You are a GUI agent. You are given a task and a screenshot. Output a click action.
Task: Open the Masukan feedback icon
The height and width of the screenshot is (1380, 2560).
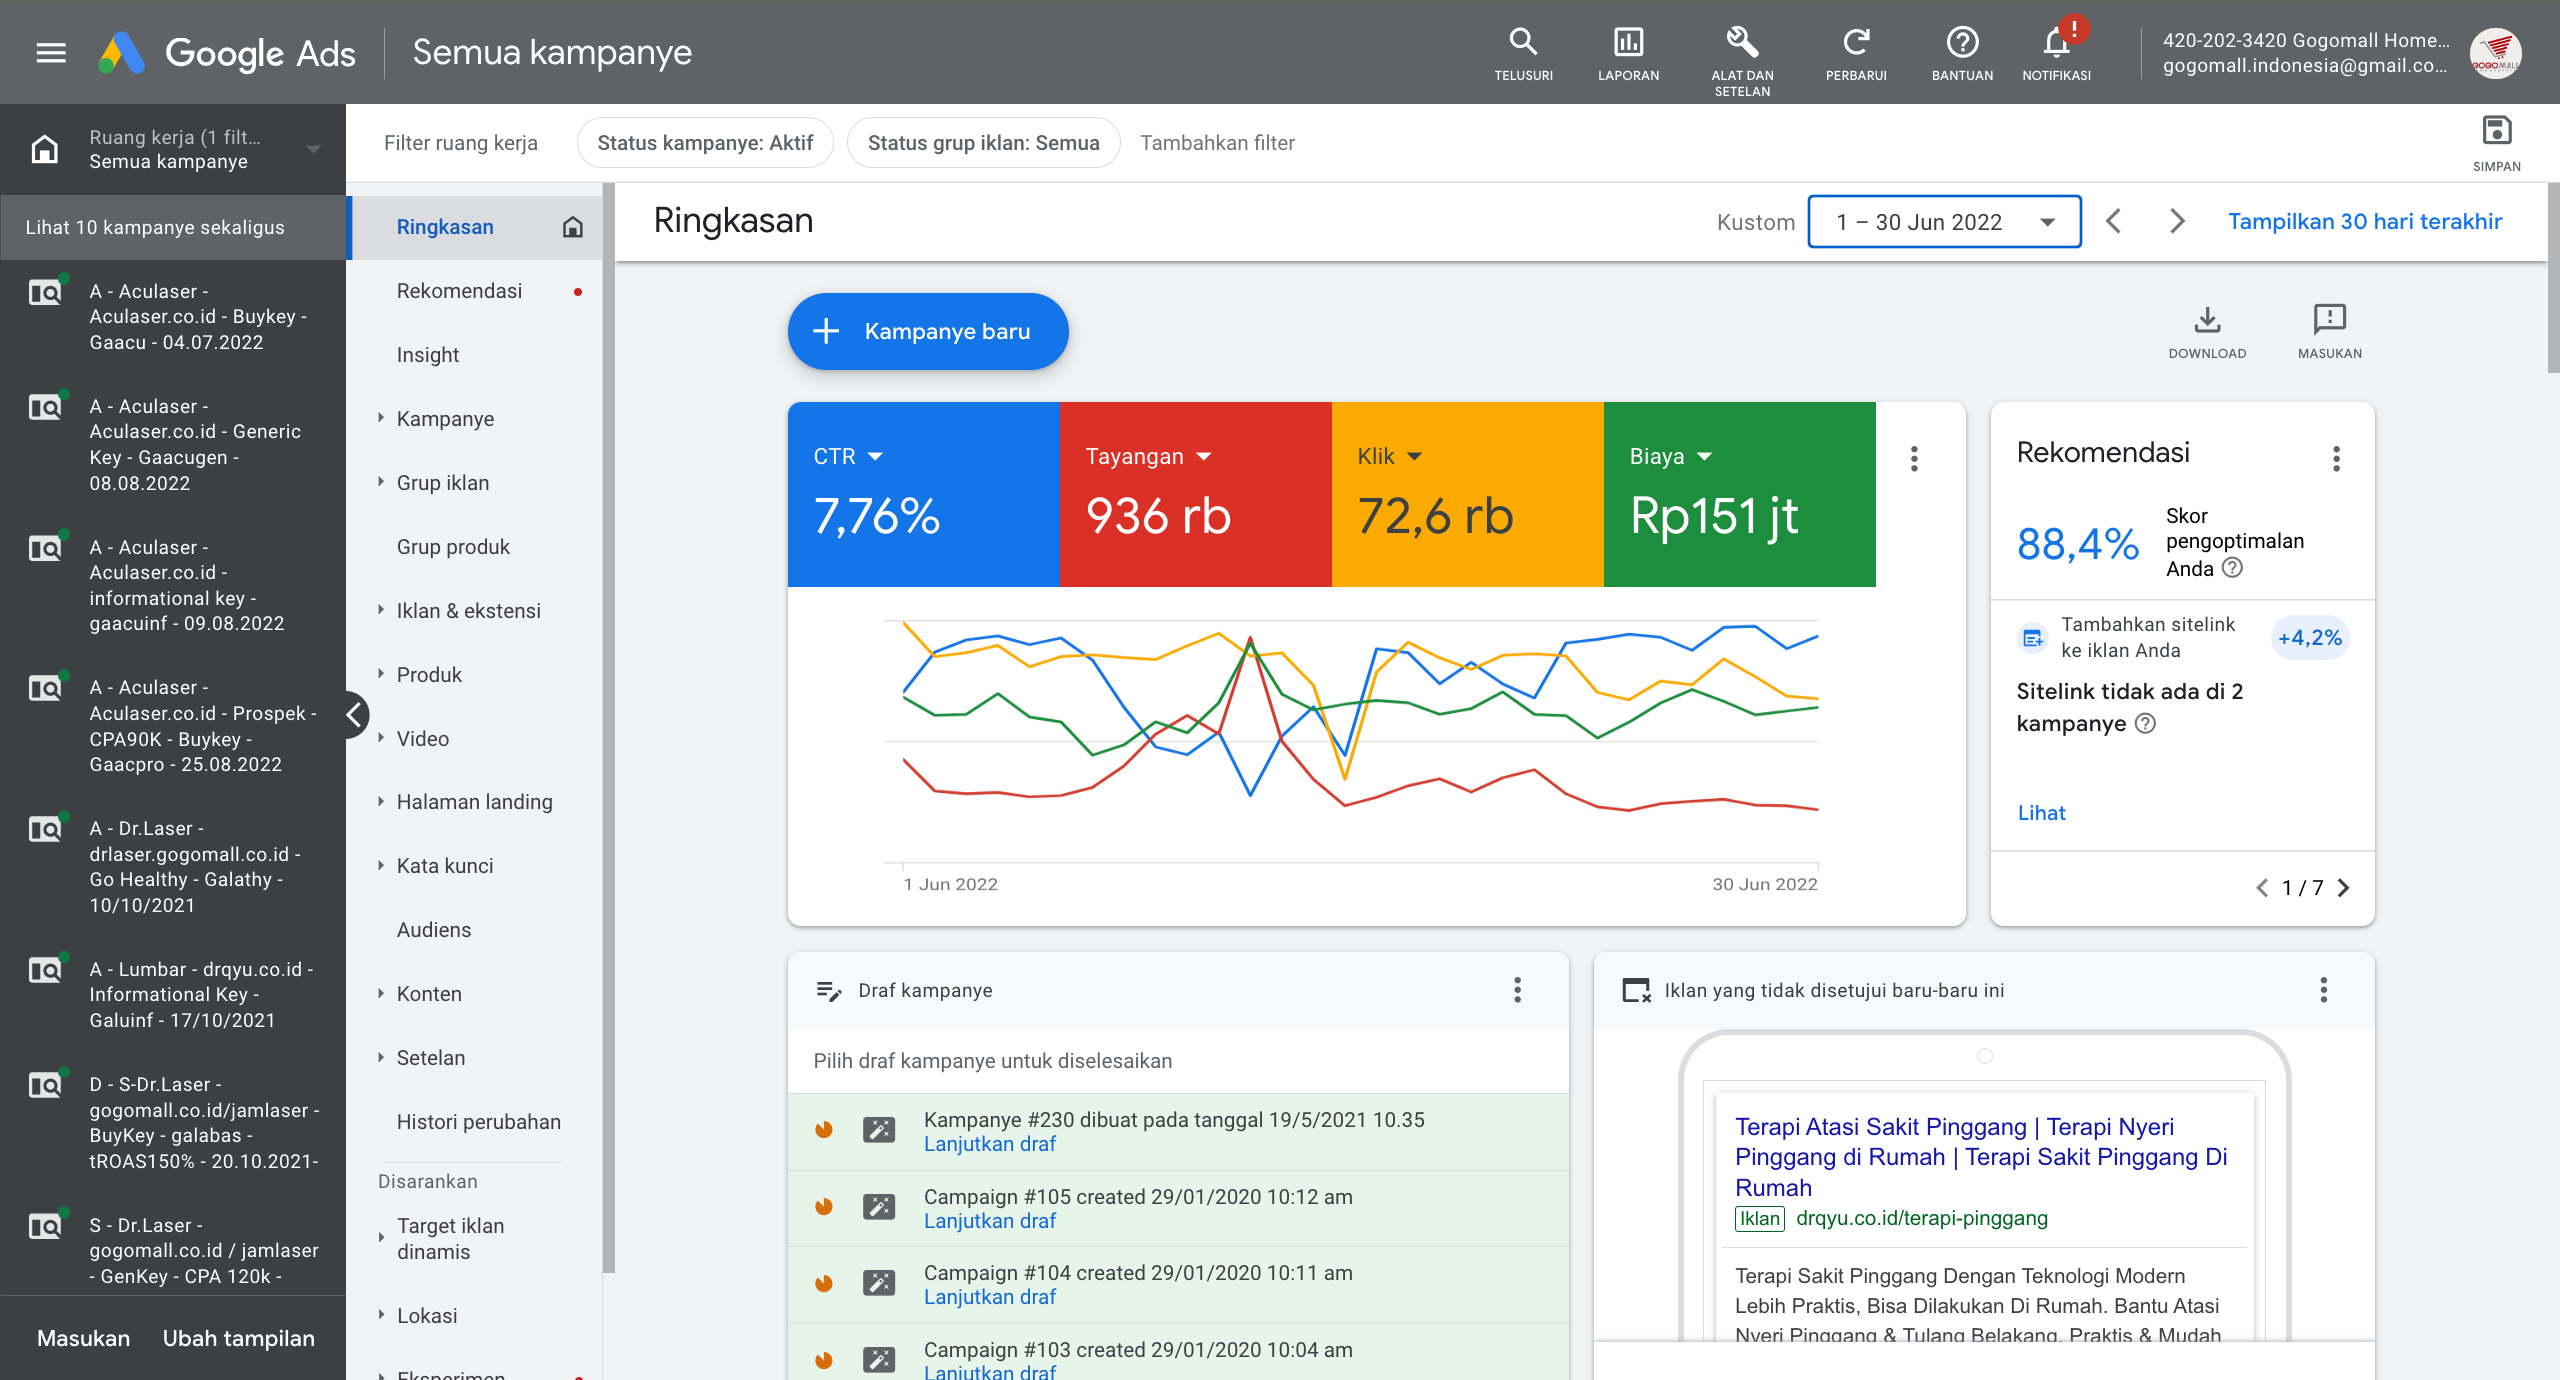tap(2330, 320)
